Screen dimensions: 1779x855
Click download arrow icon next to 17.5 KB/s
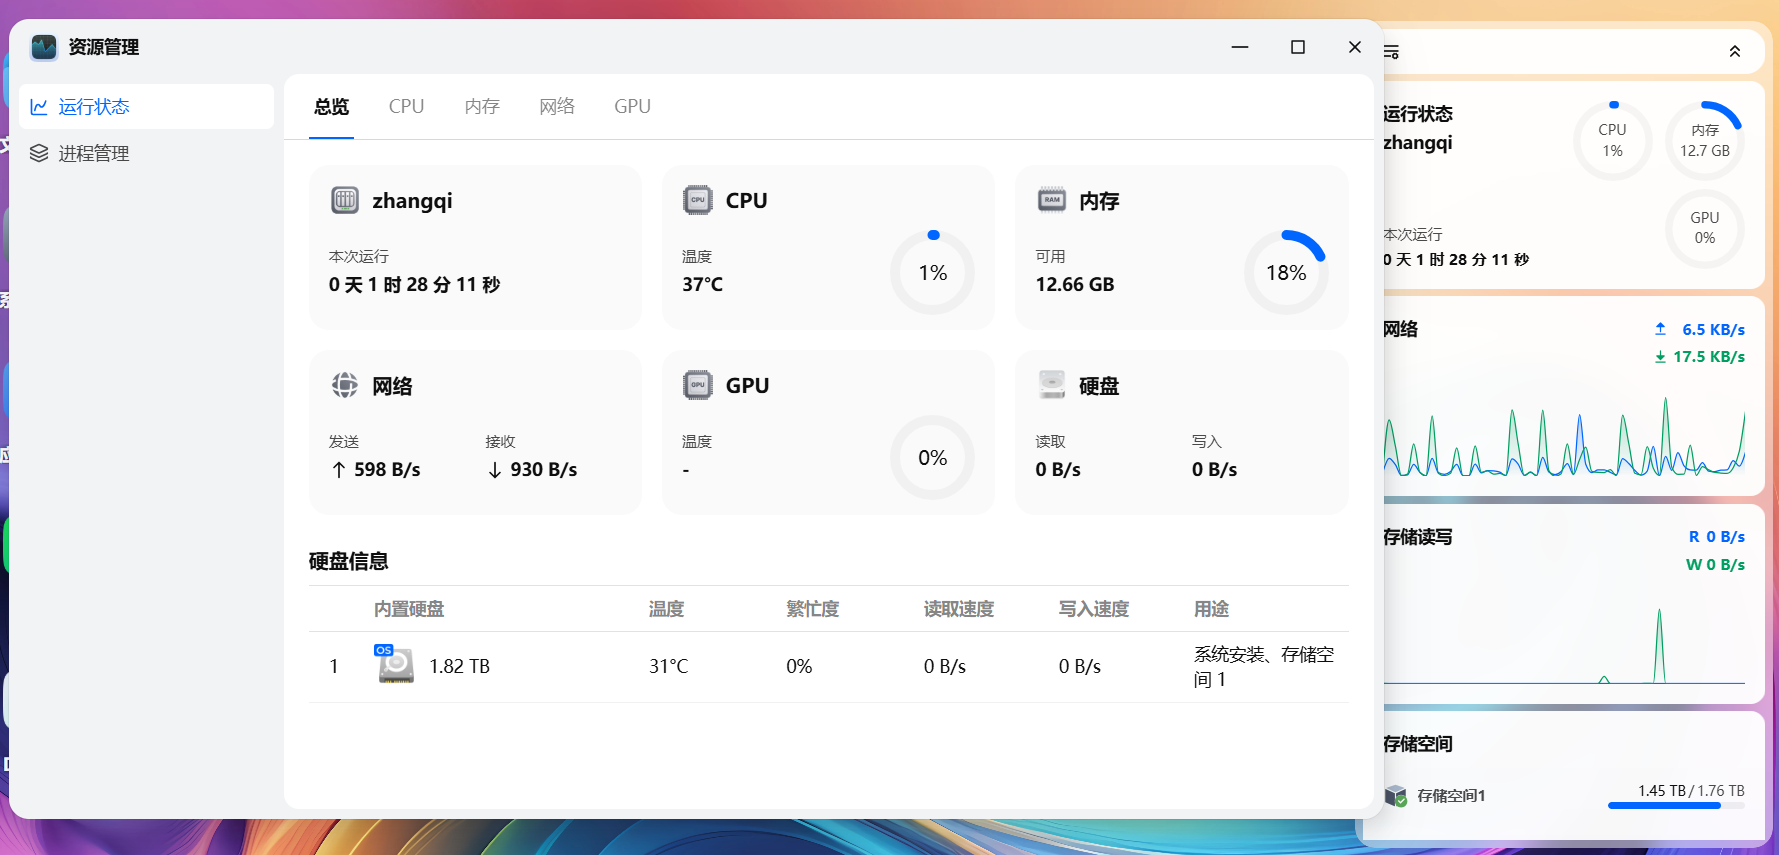(x=1660, y=357)
